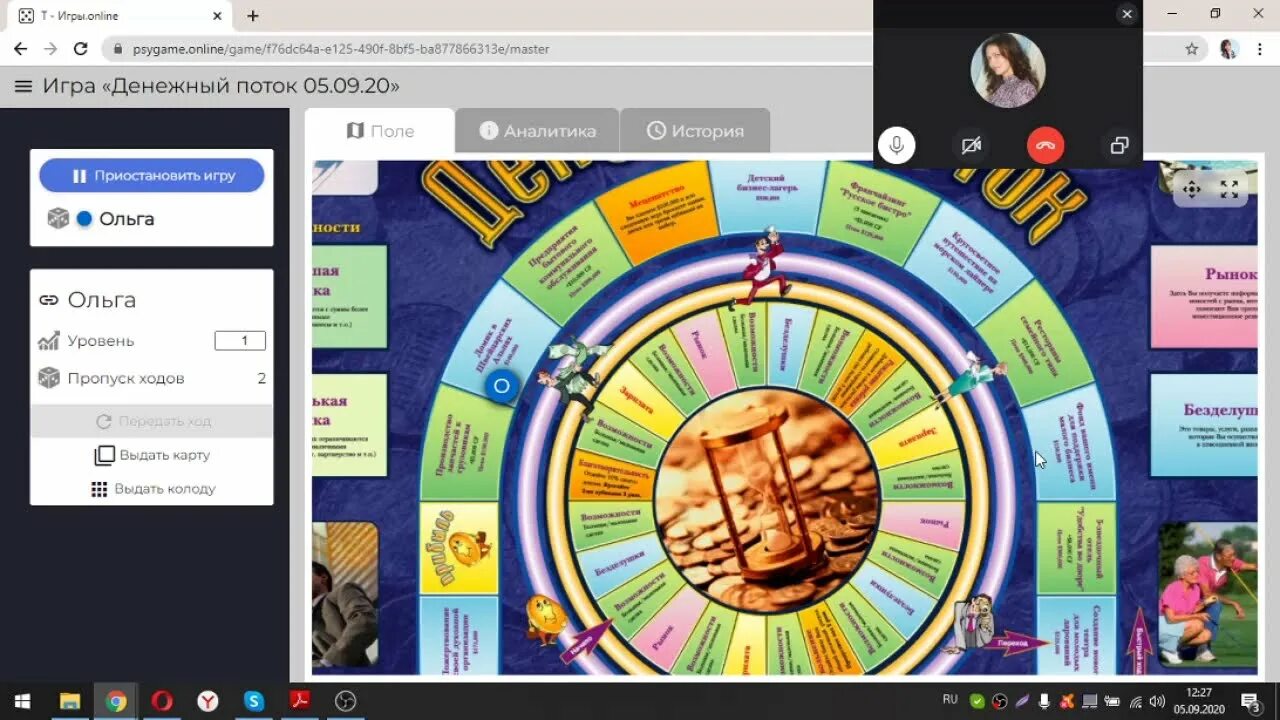Screen dimensions: 1280x720
Task: Switch to the Поле tab
Action: pyautogui.click(x=380, y=131)
